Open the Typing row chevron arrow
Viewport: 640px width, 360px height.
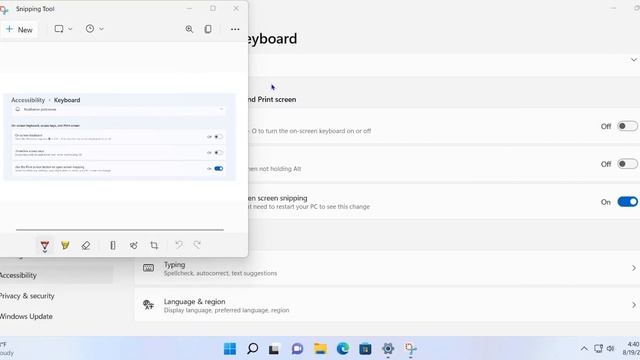pos(634,268)
